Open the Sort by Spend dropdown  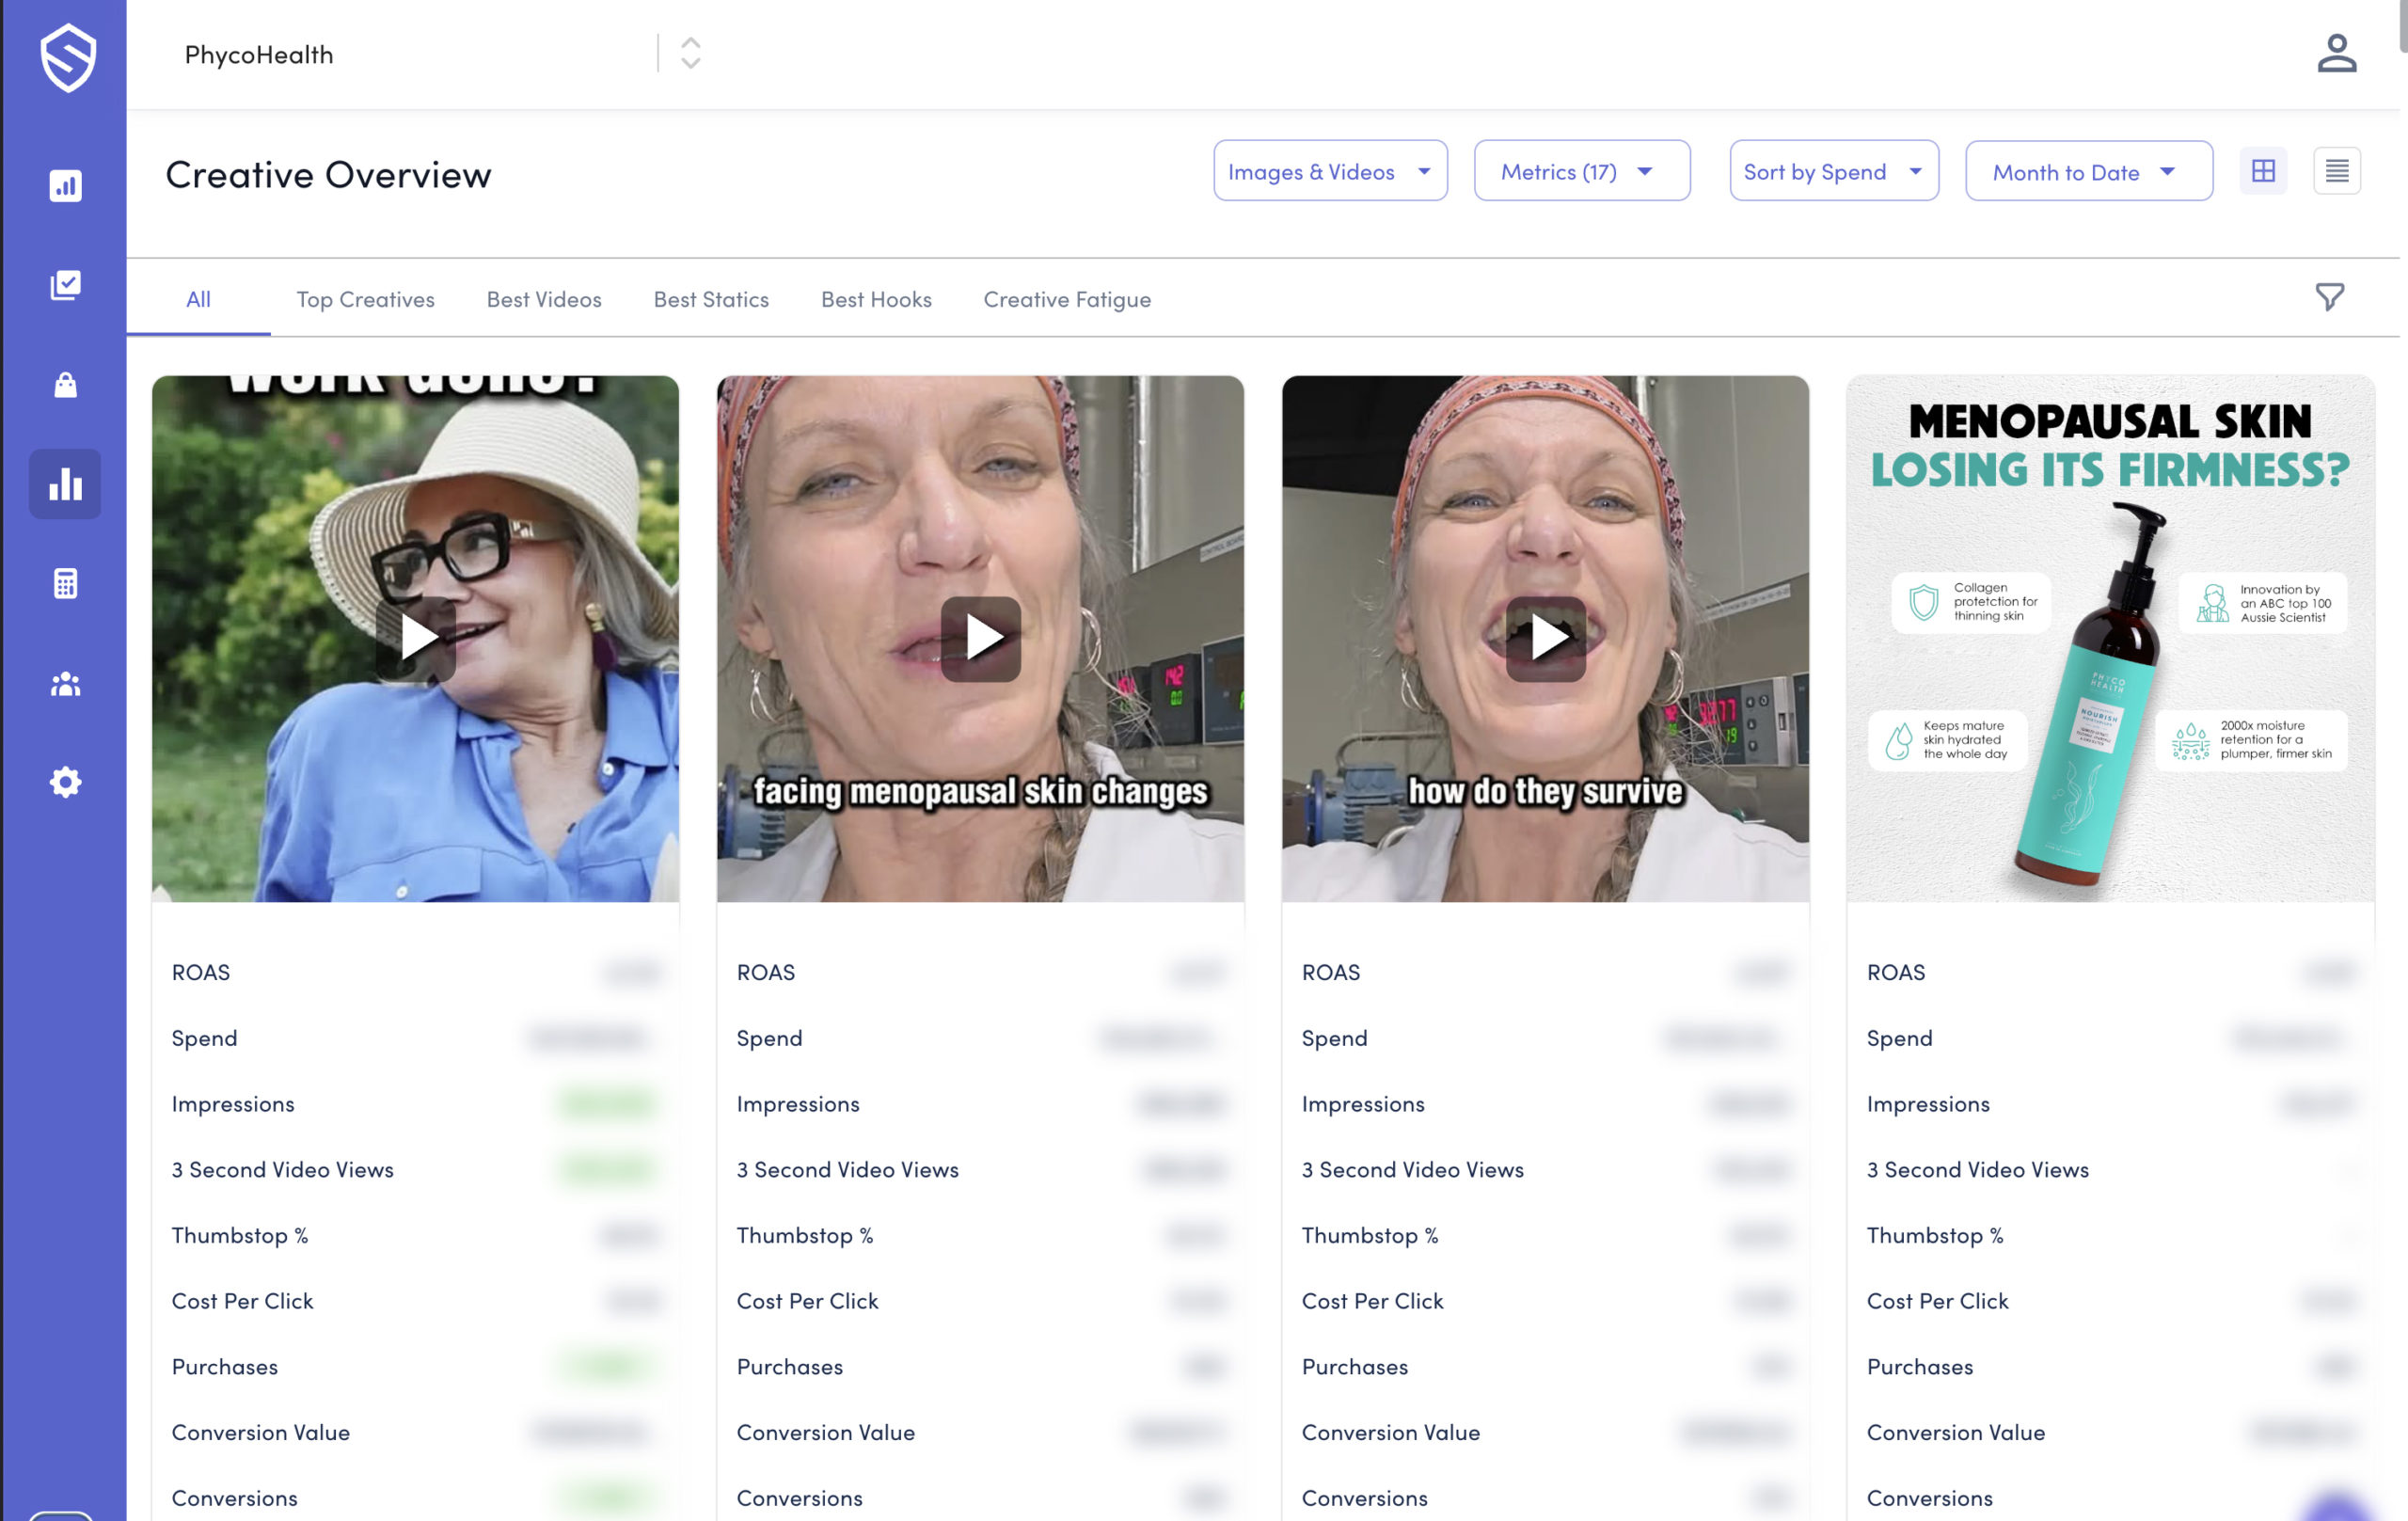(x=1833, y=171)
